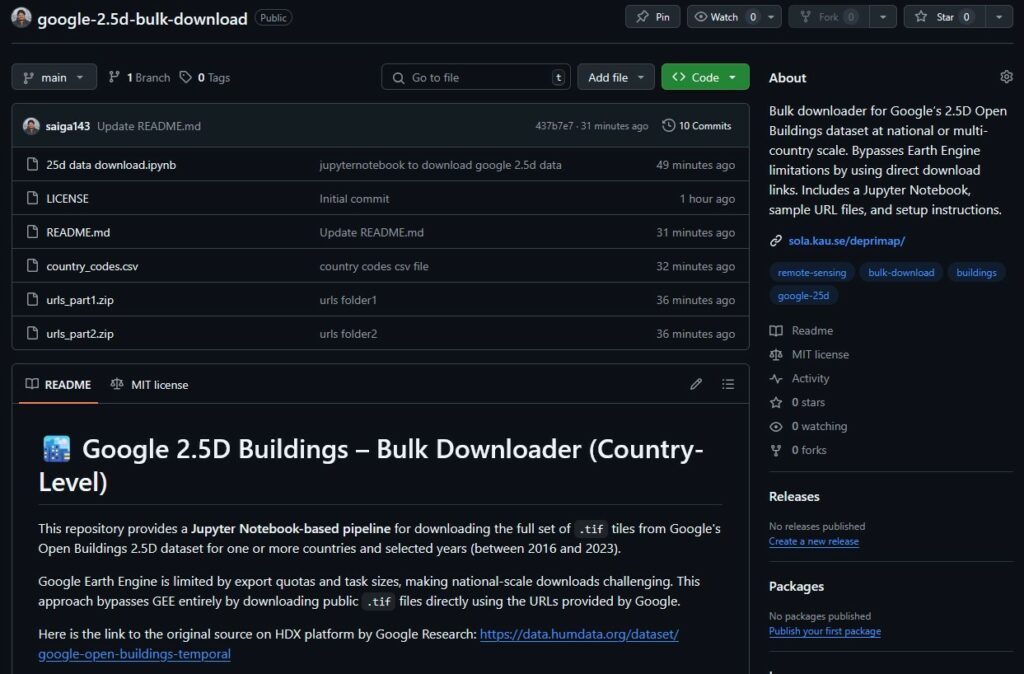Open commit message 'jupyternotebook to download google 2.5d data'
This screenshot has width=1024, height=674.
point(441,165)
